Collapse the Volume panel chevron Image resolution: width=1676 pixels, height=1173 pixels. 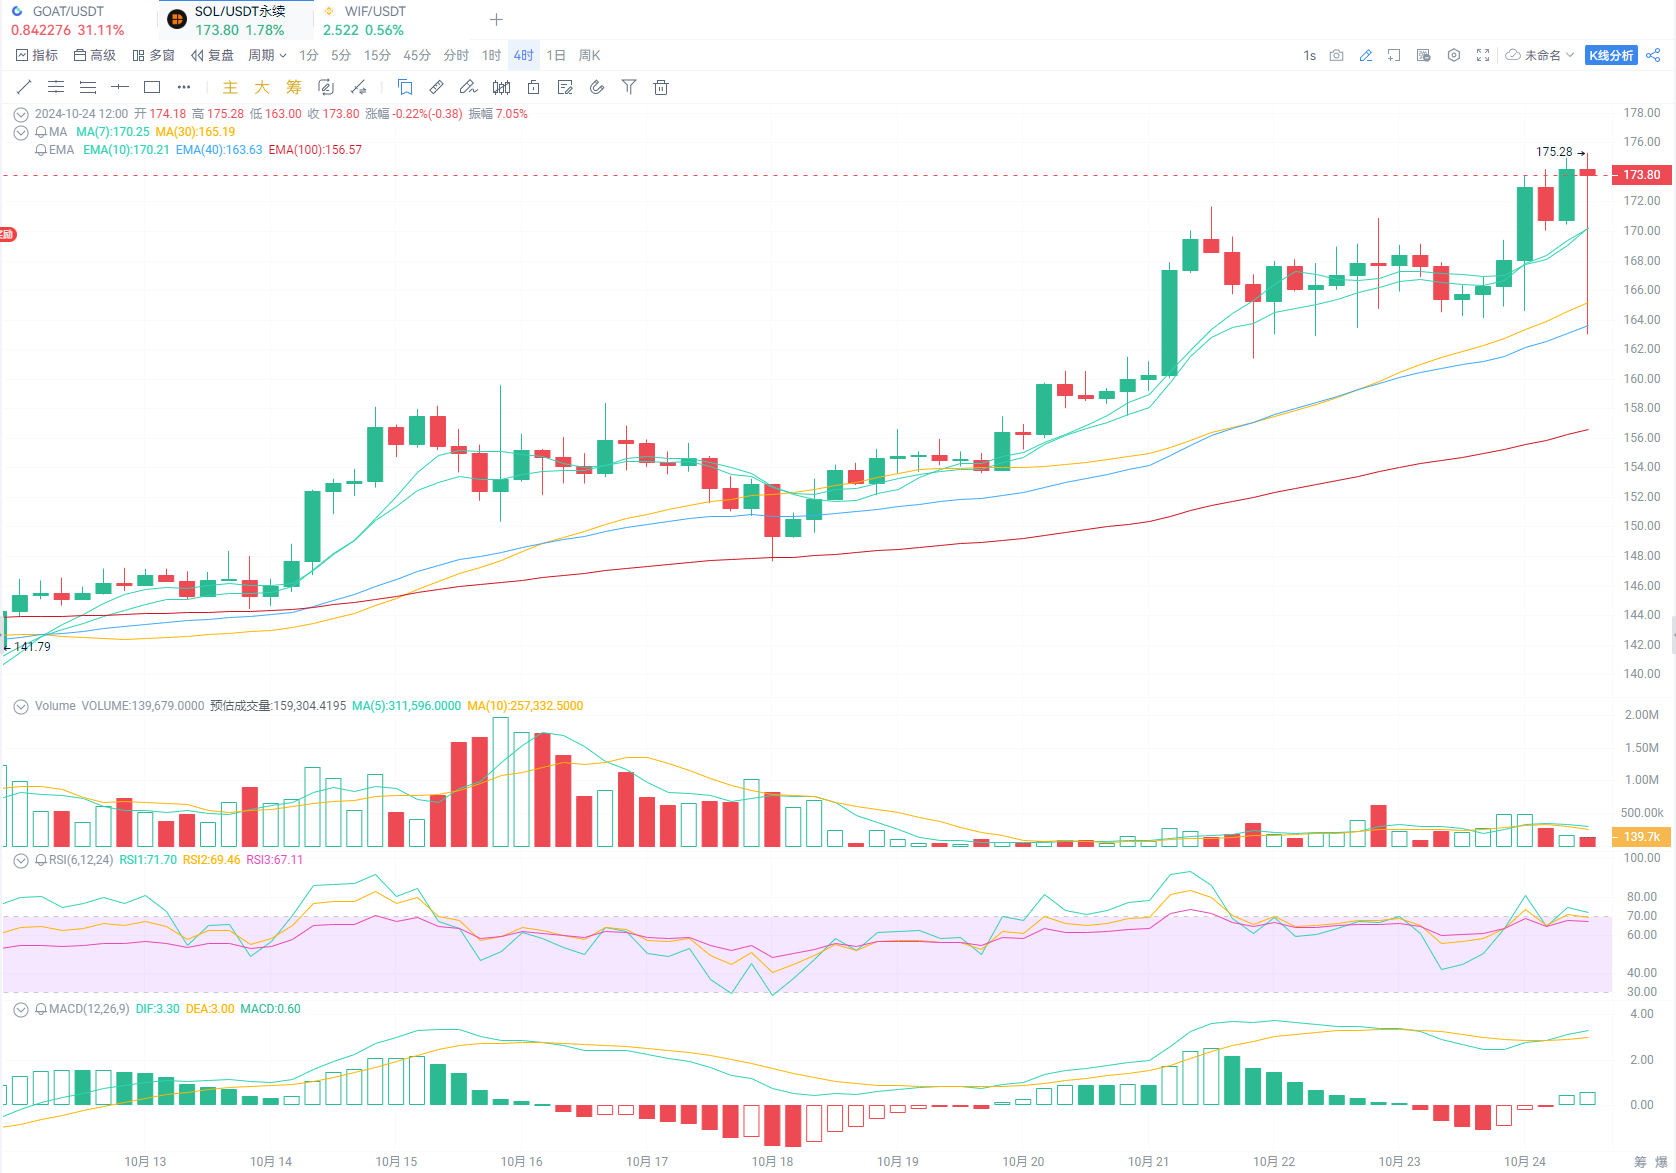point(20,706)
